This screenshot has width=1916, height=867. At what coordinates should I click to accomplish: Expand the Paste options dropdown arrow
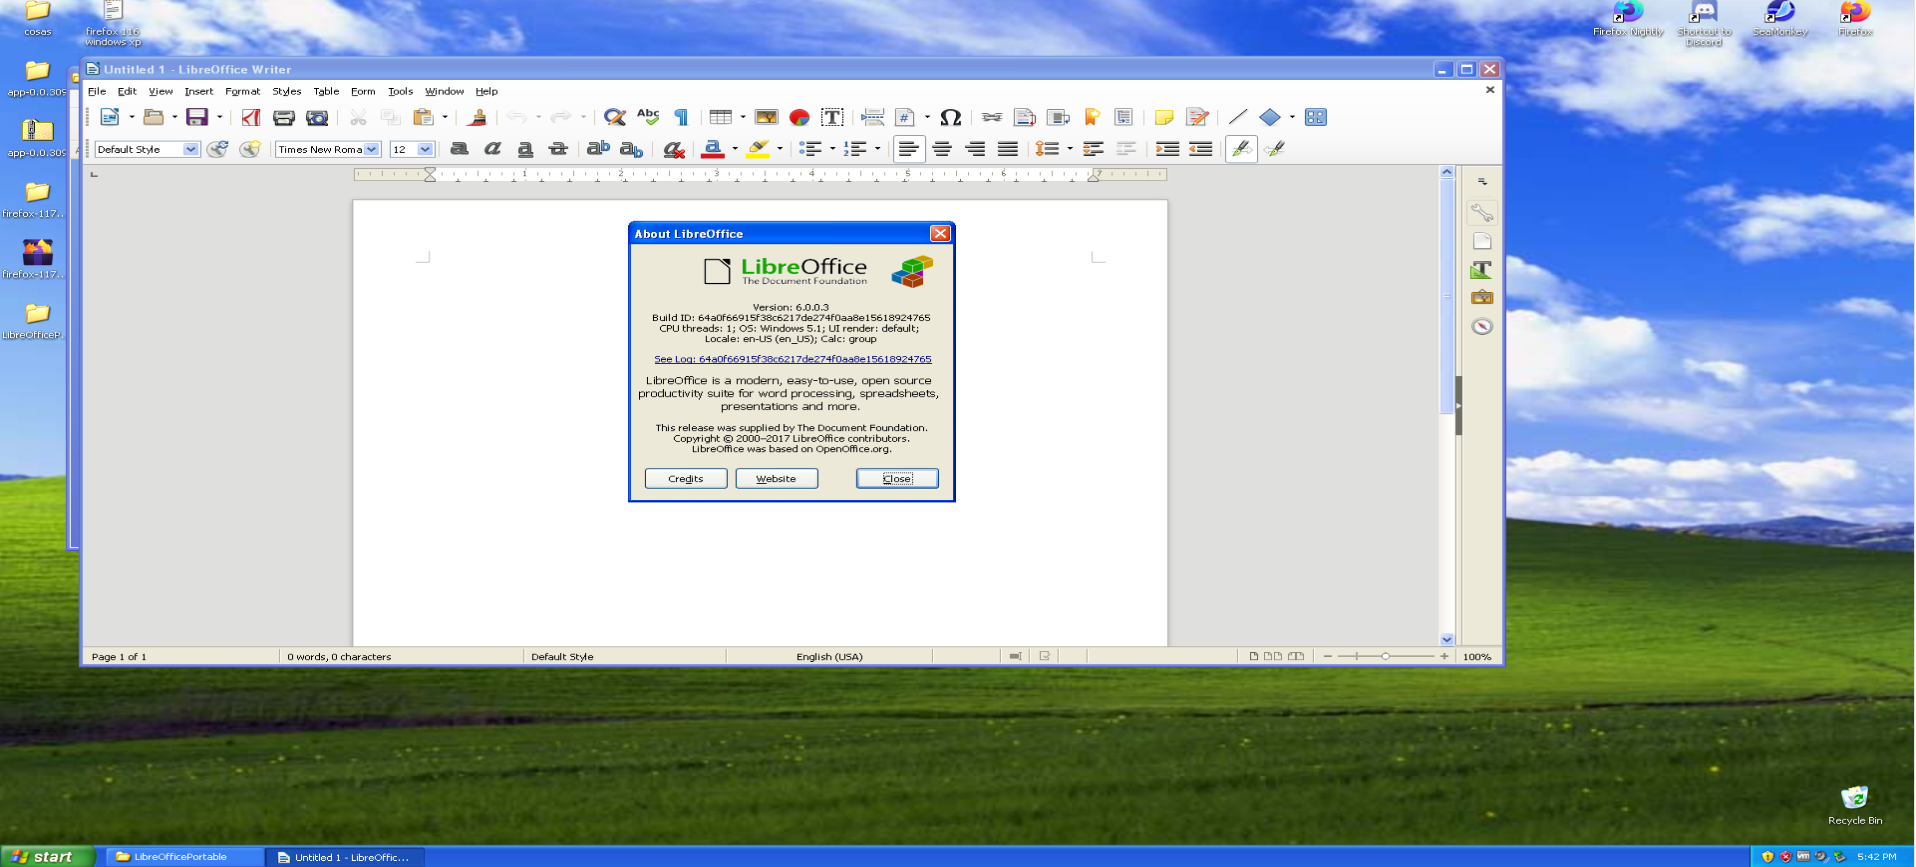point(445,117)
